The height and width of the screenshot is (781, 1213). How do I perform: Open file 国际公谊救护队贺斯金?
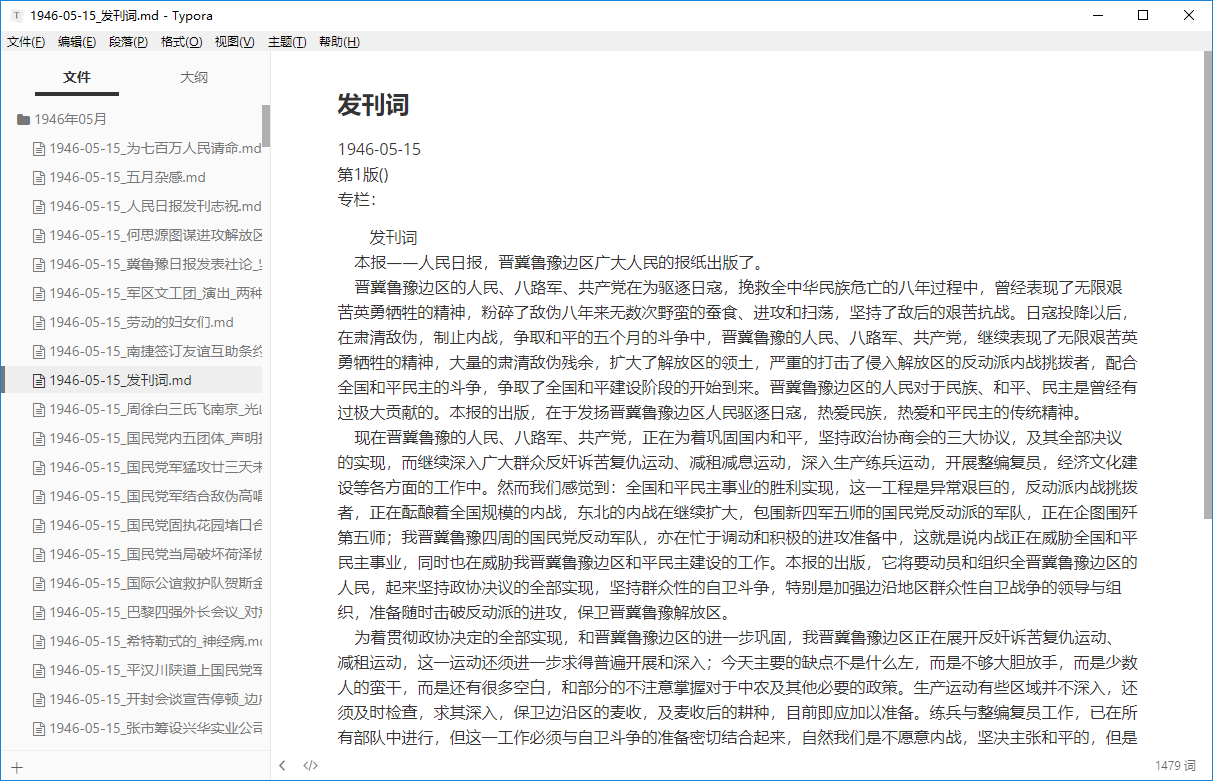[x=147, y=583]
